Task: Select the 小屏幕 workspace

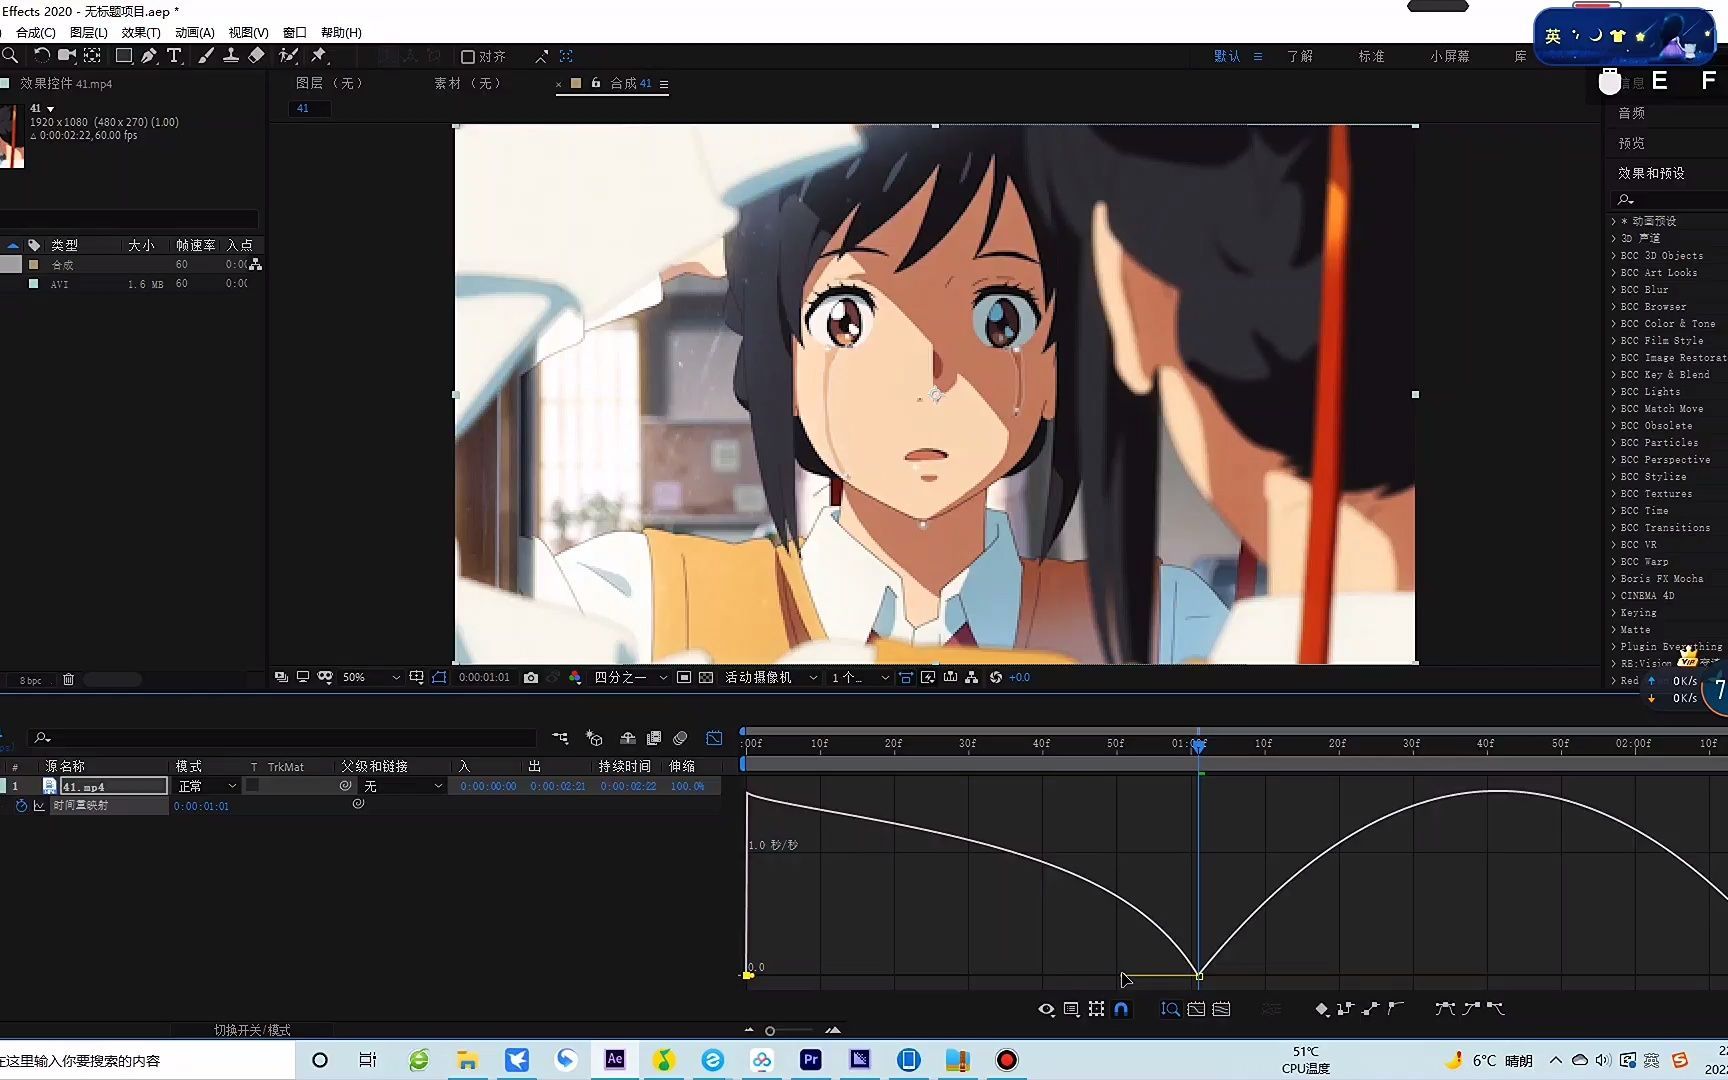Action: point(1449,56)
